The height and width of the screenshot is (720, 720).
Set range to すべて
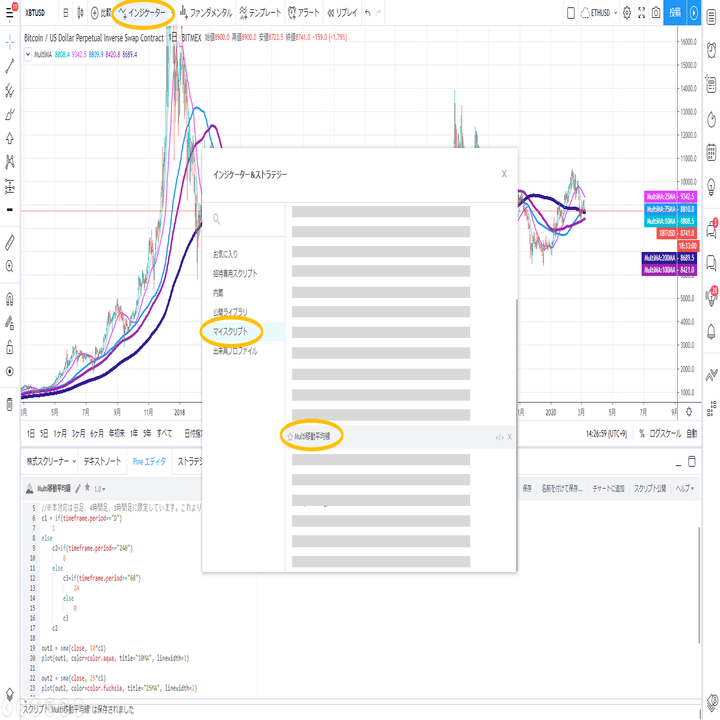click(164, 433)
